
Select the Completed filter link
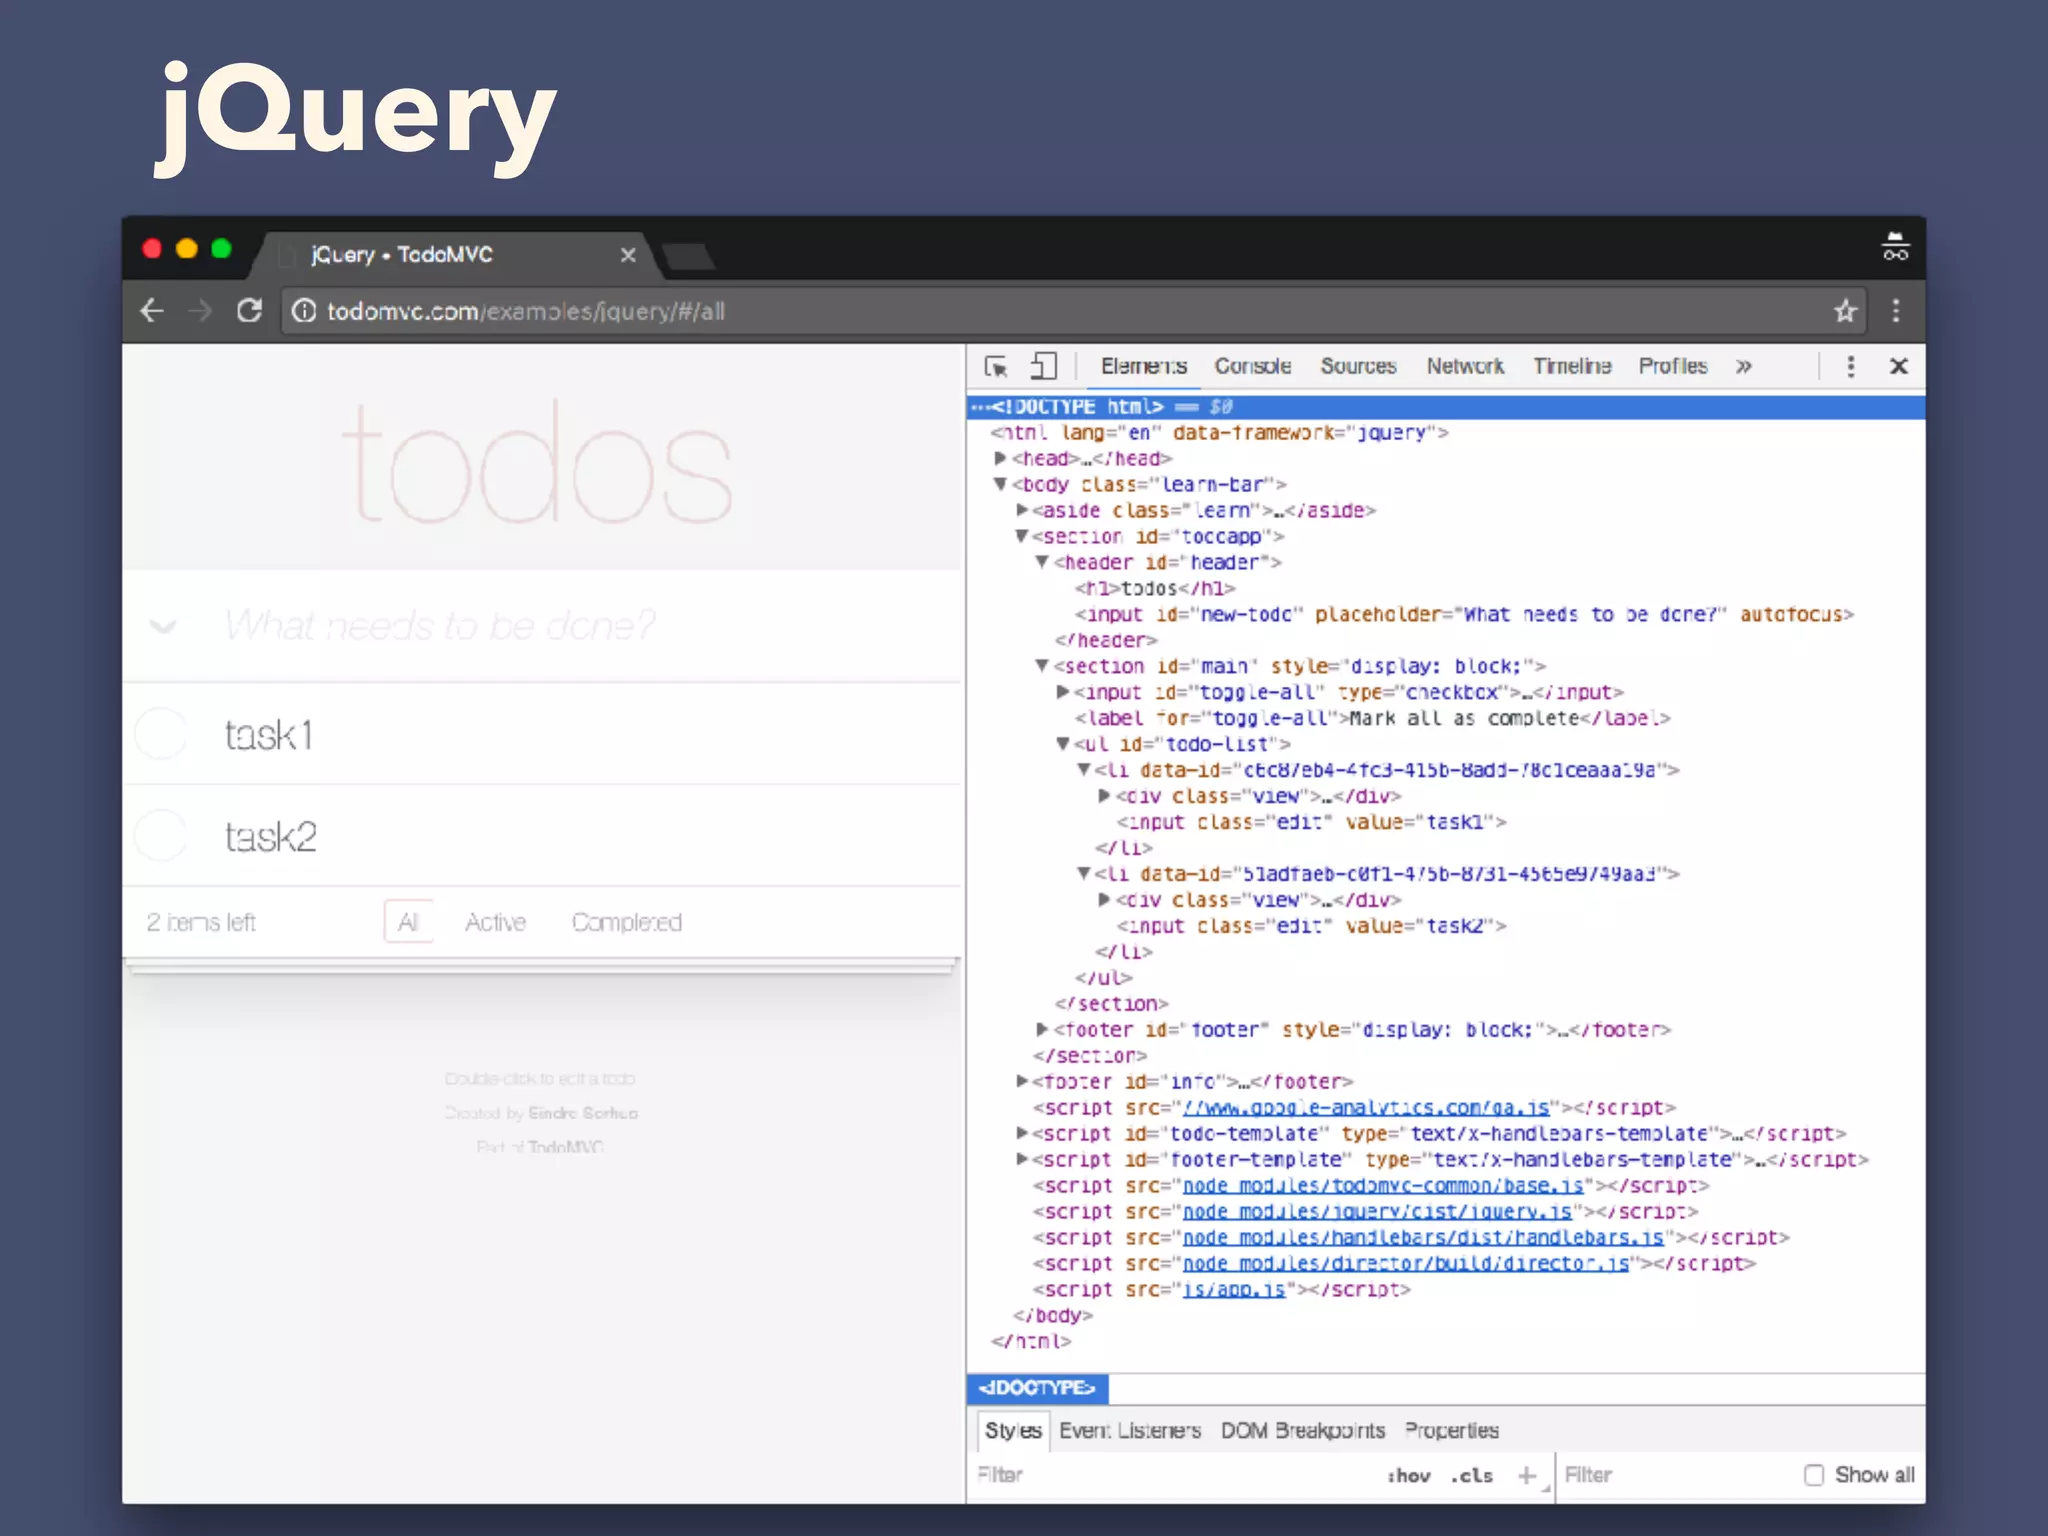627,922
